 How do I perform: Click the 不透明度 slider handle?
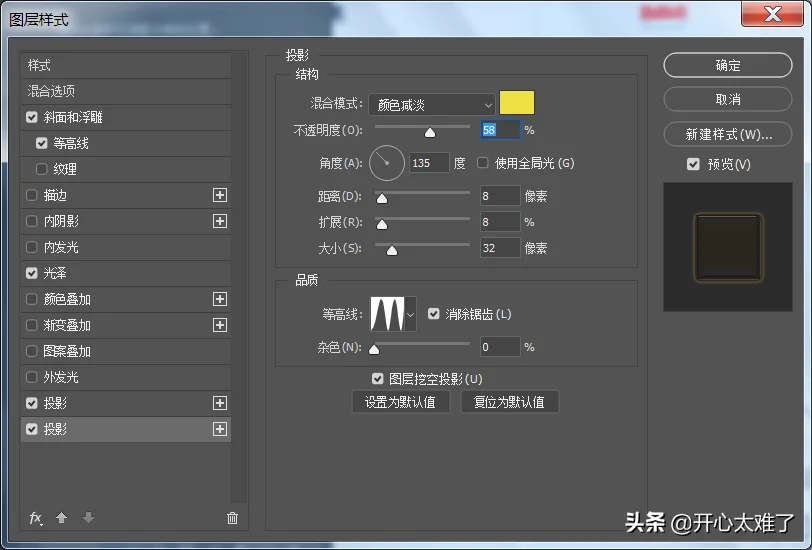tap(430, 133)
